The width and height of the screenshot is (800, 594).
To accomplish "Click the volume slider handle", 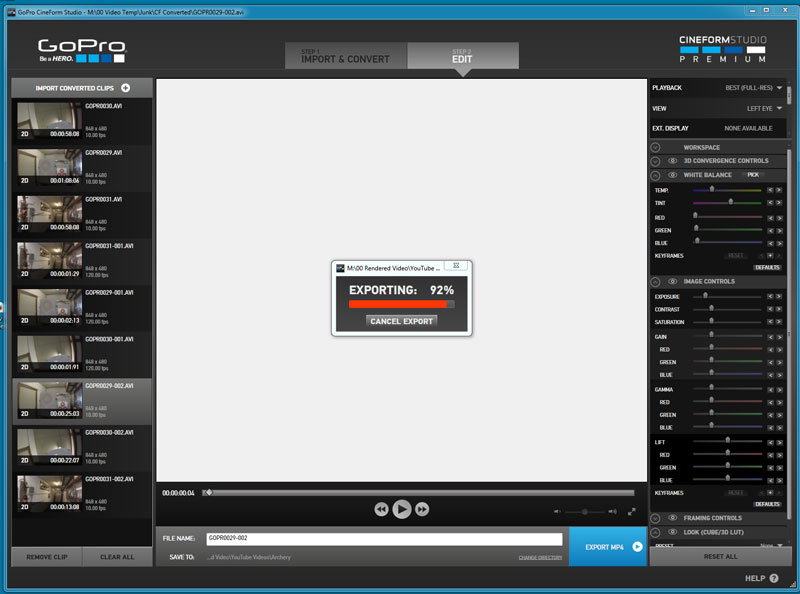I will (x=585, y=511).
